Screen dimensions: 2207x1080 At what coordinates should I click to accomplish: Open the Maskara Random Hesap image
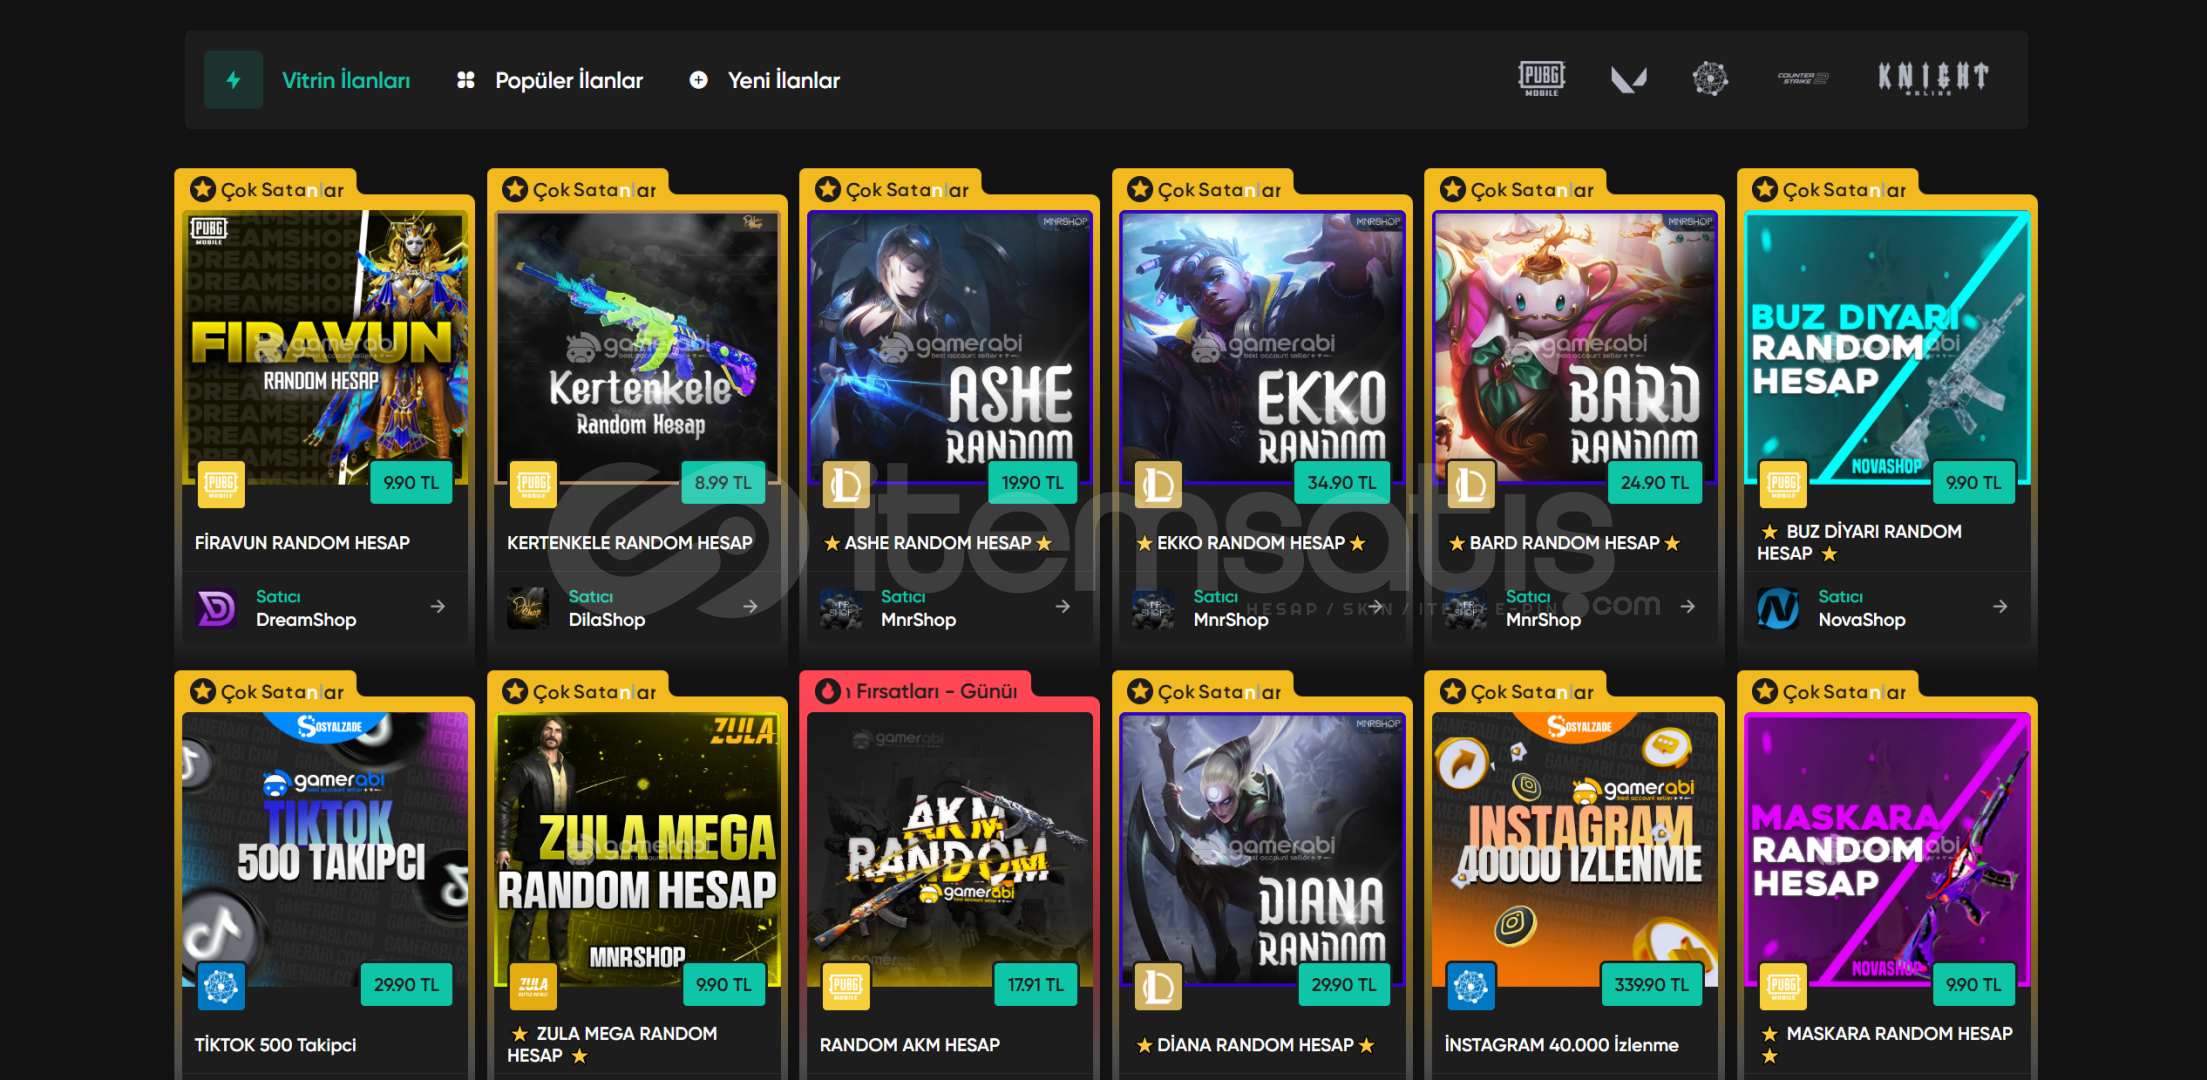1887,850
